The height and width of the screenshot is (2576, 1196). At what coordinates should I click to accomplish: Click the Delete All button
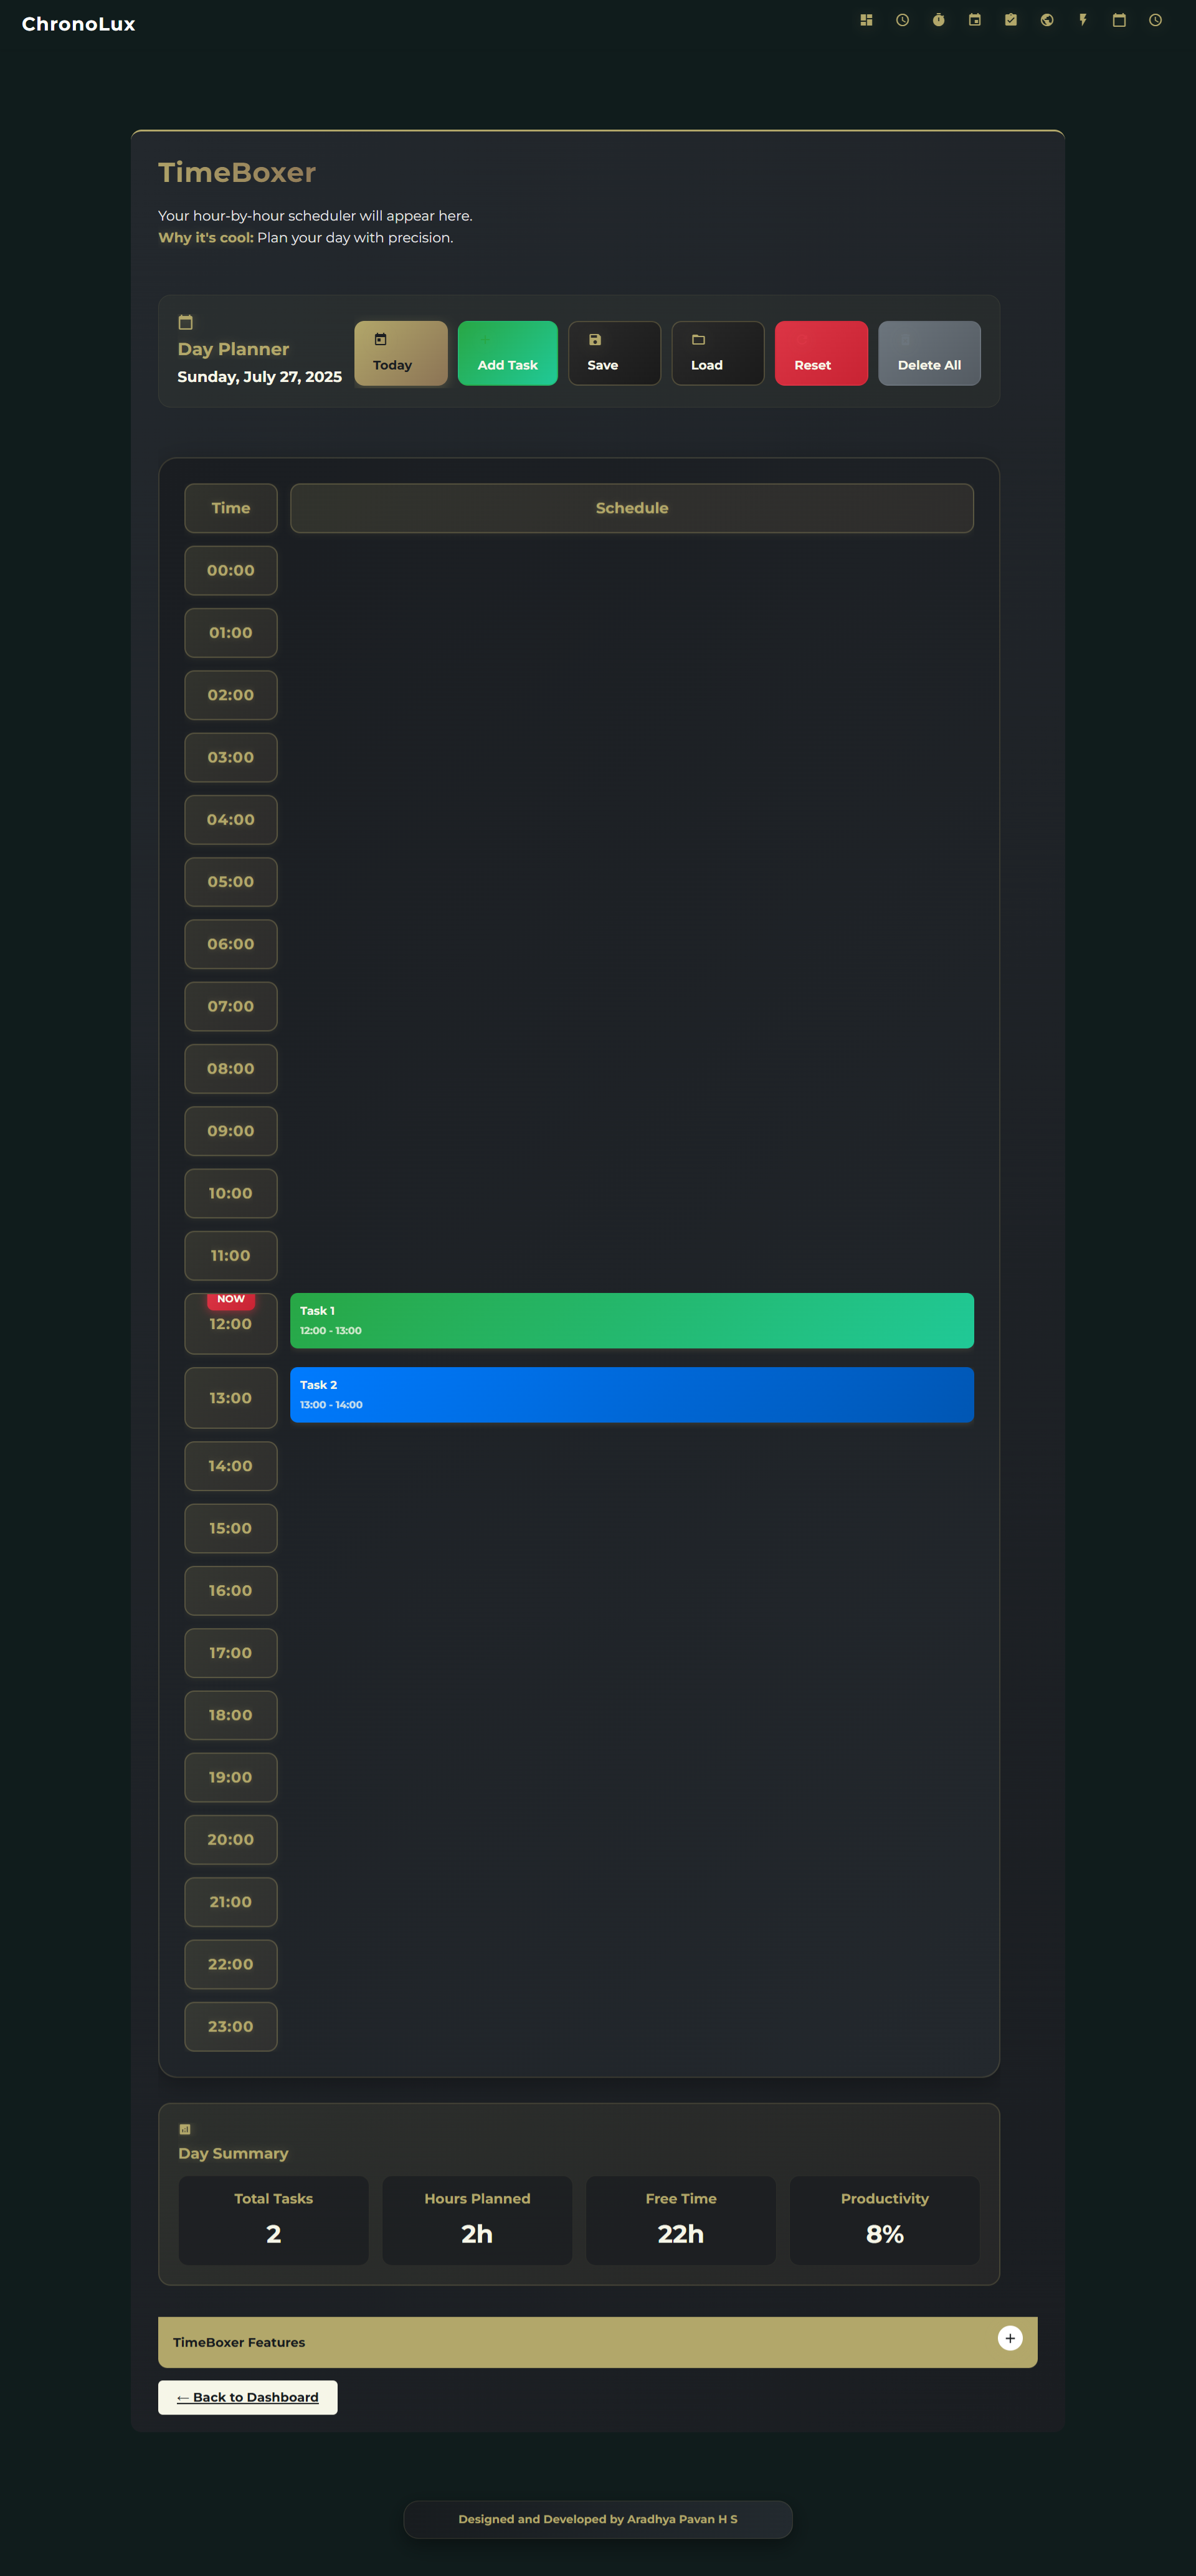(928, 353)
